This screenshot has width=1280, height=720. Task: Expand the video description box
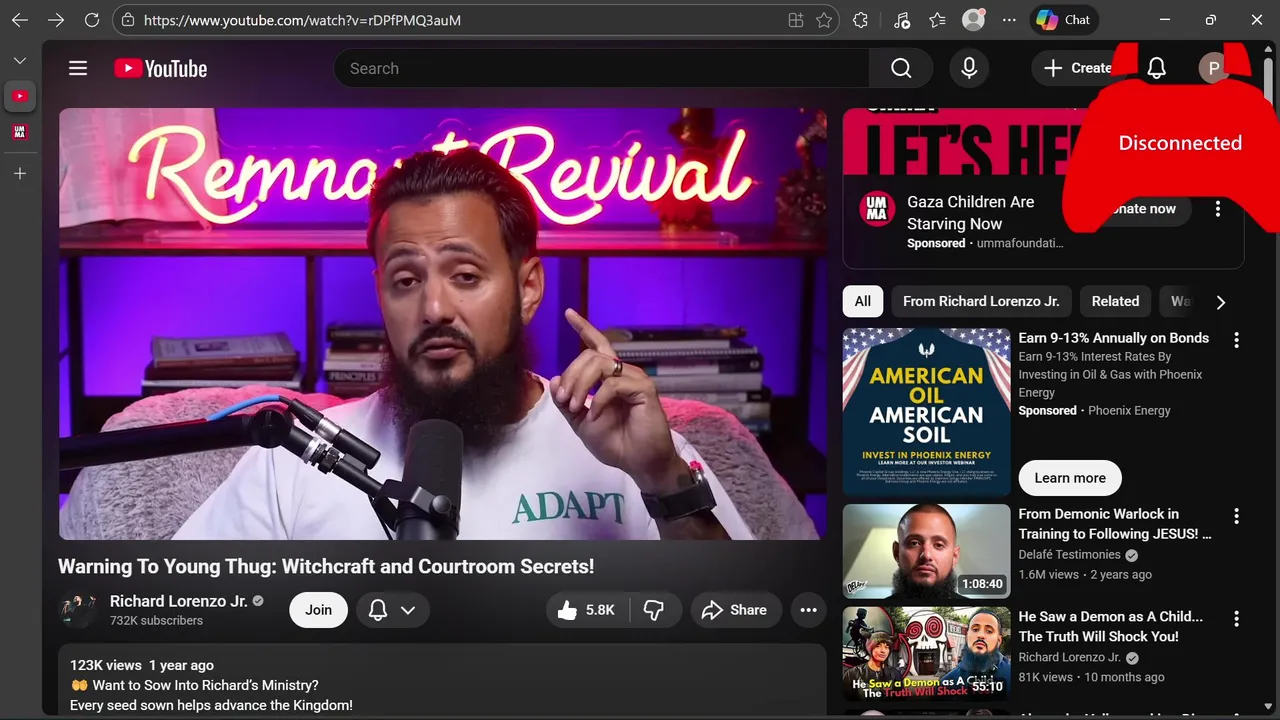point(442,681)
